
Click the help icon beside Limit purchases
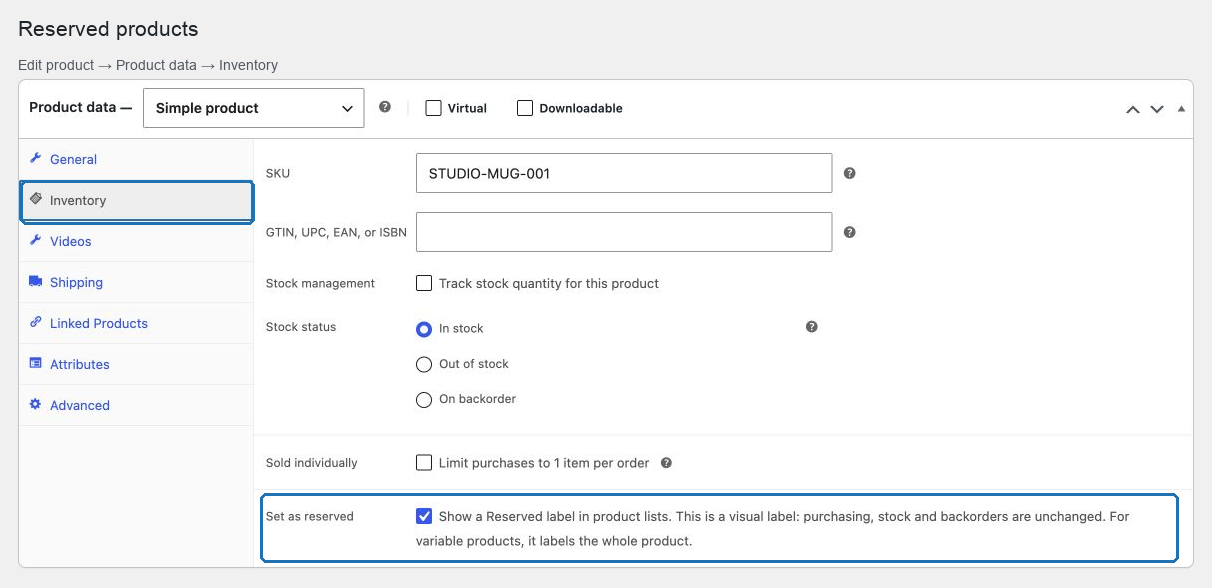[x=666, y=463]
